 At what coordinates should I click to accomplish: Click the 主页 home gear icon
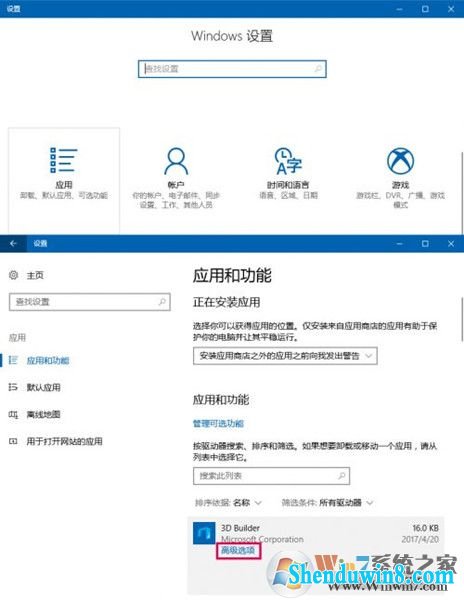tap(13, 275)
